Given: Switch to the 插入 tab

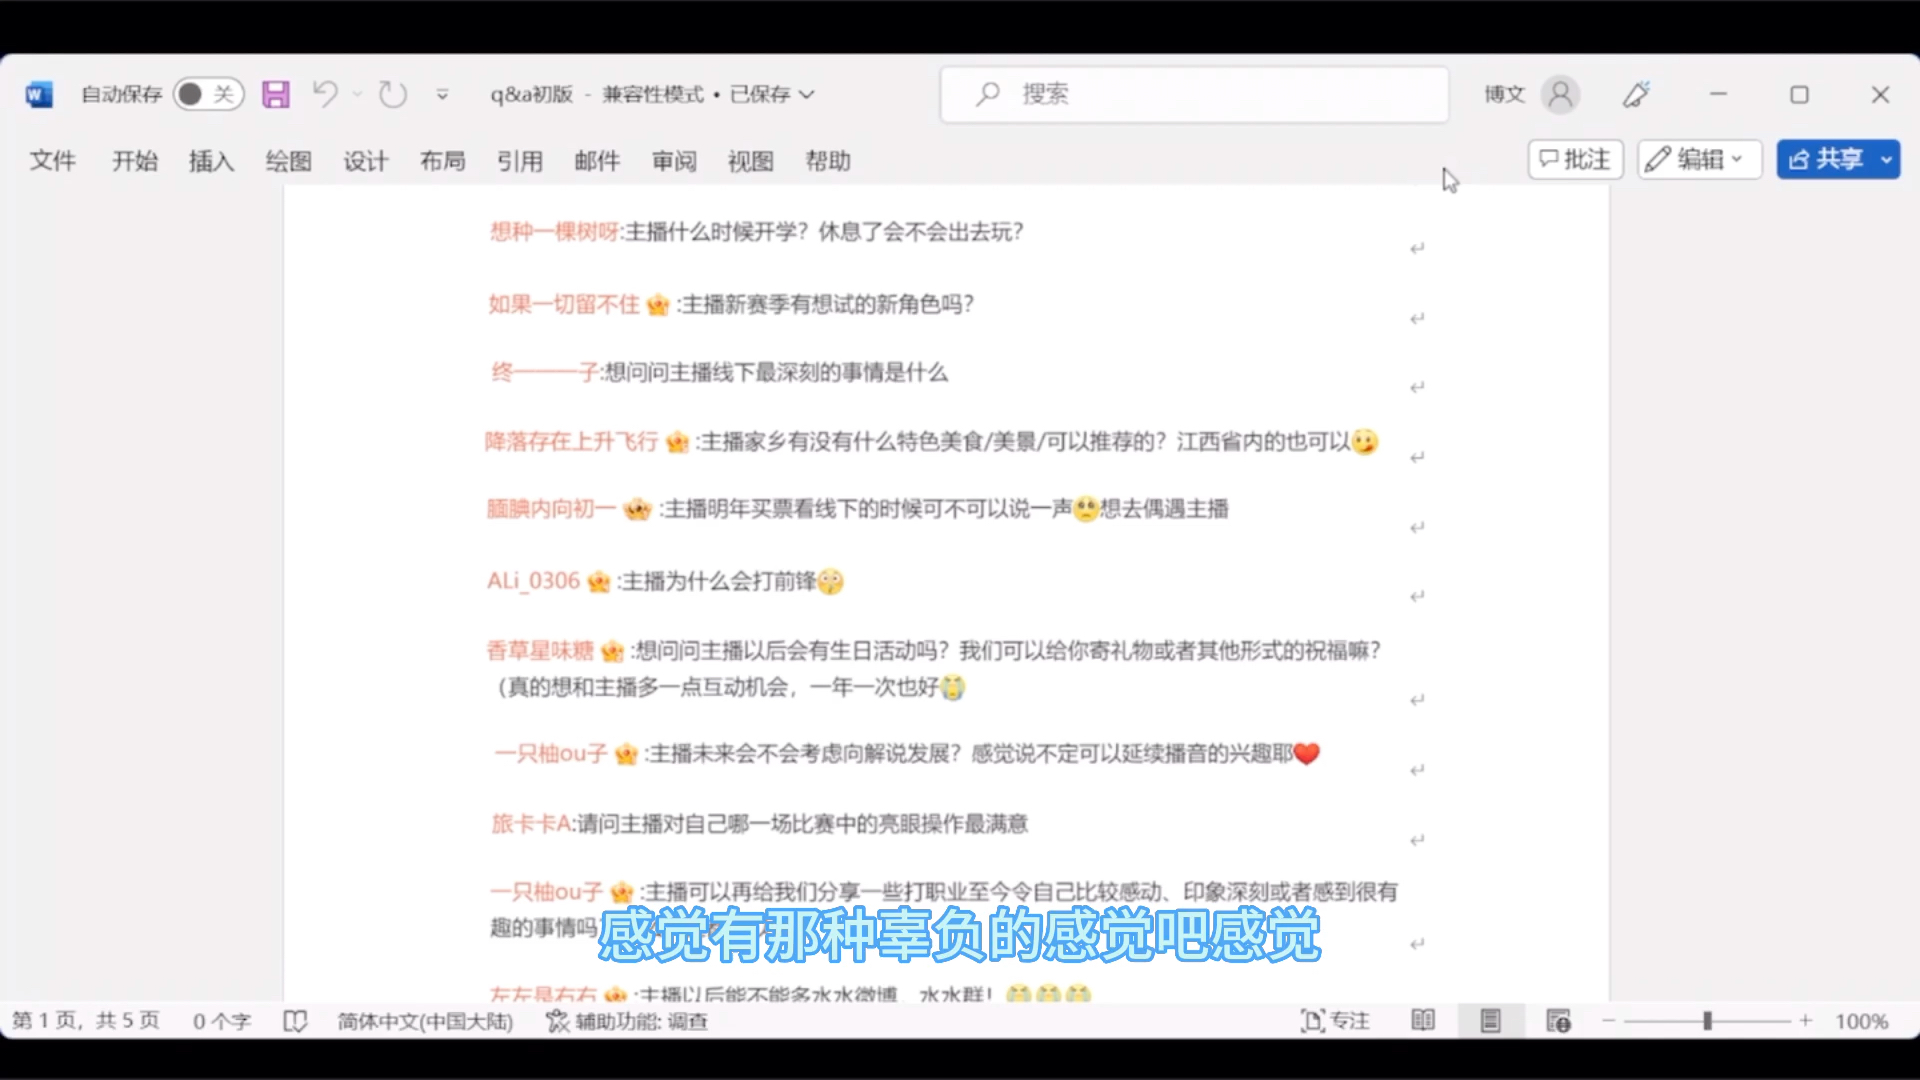Looking at the screenshot, I should 211,160.
